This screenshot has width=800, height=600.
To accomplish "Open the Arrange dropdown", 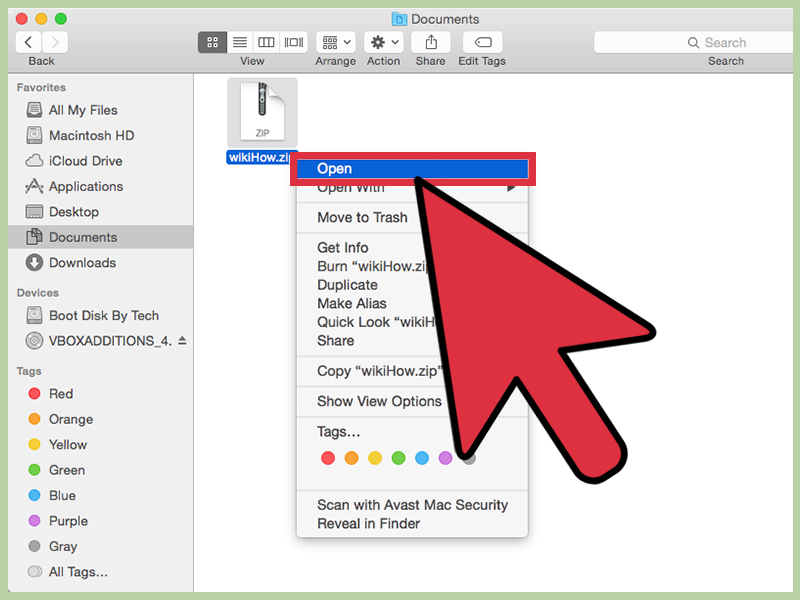I will [x=336, y=42].
